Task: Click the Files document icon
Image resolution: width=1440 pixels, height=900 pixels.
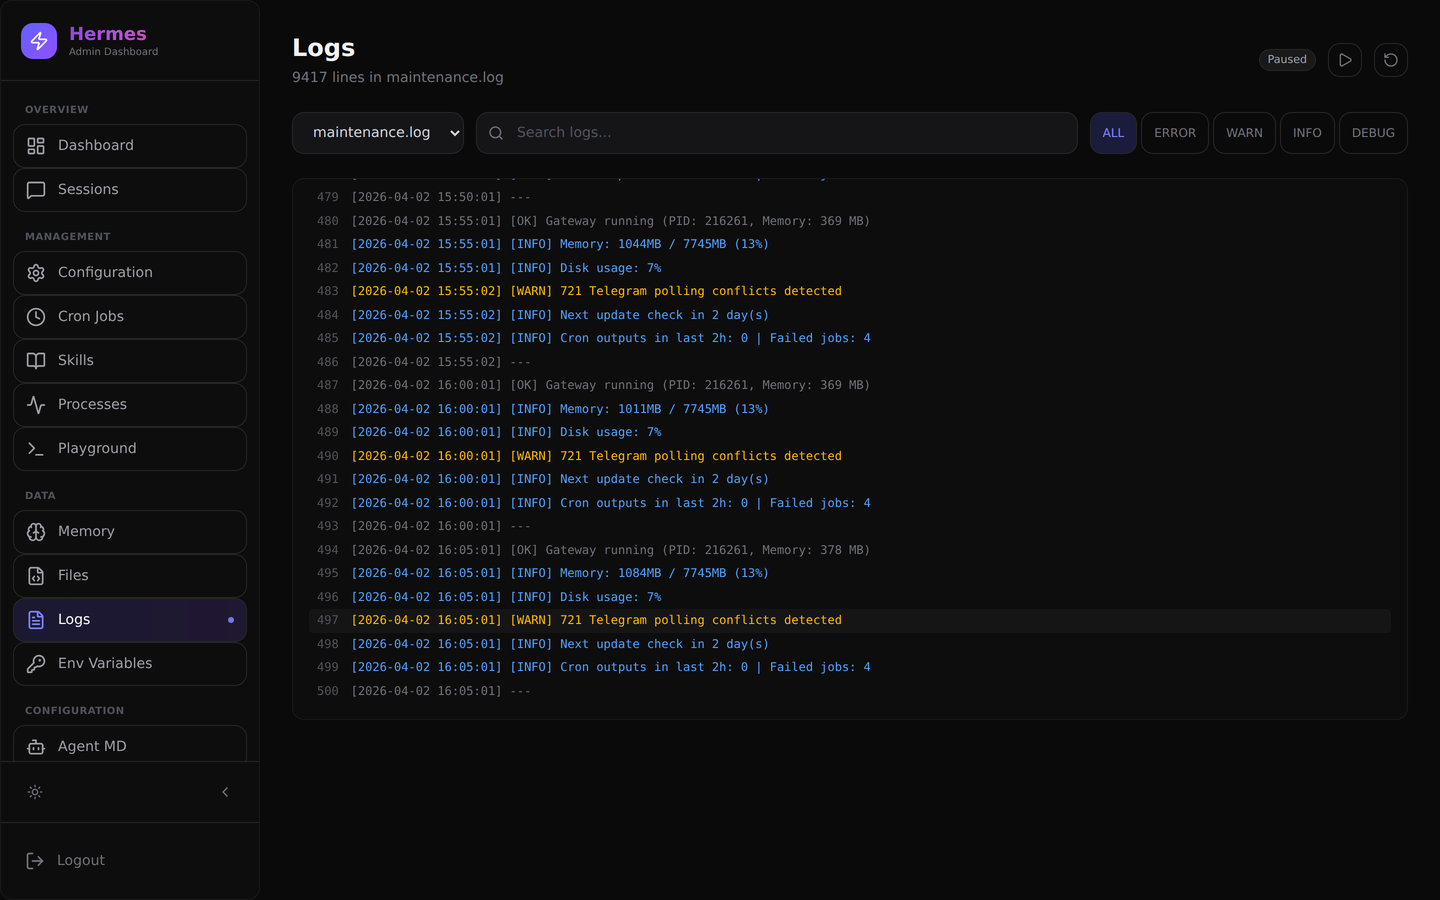Action: [x=36, y=576]
